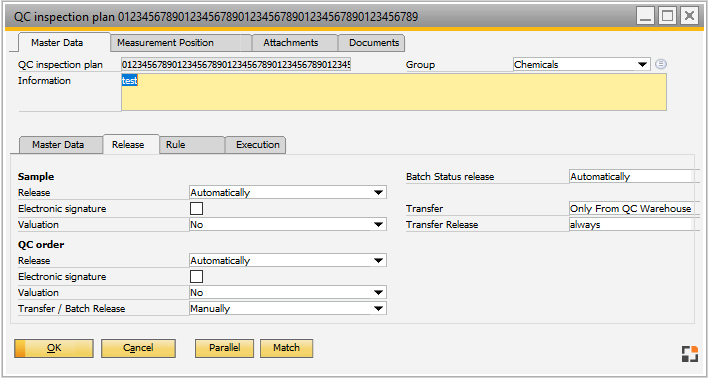Screen dimensions: 710x381
Task: Click into the yellow Information text area
Action: [x=393, y=92]
